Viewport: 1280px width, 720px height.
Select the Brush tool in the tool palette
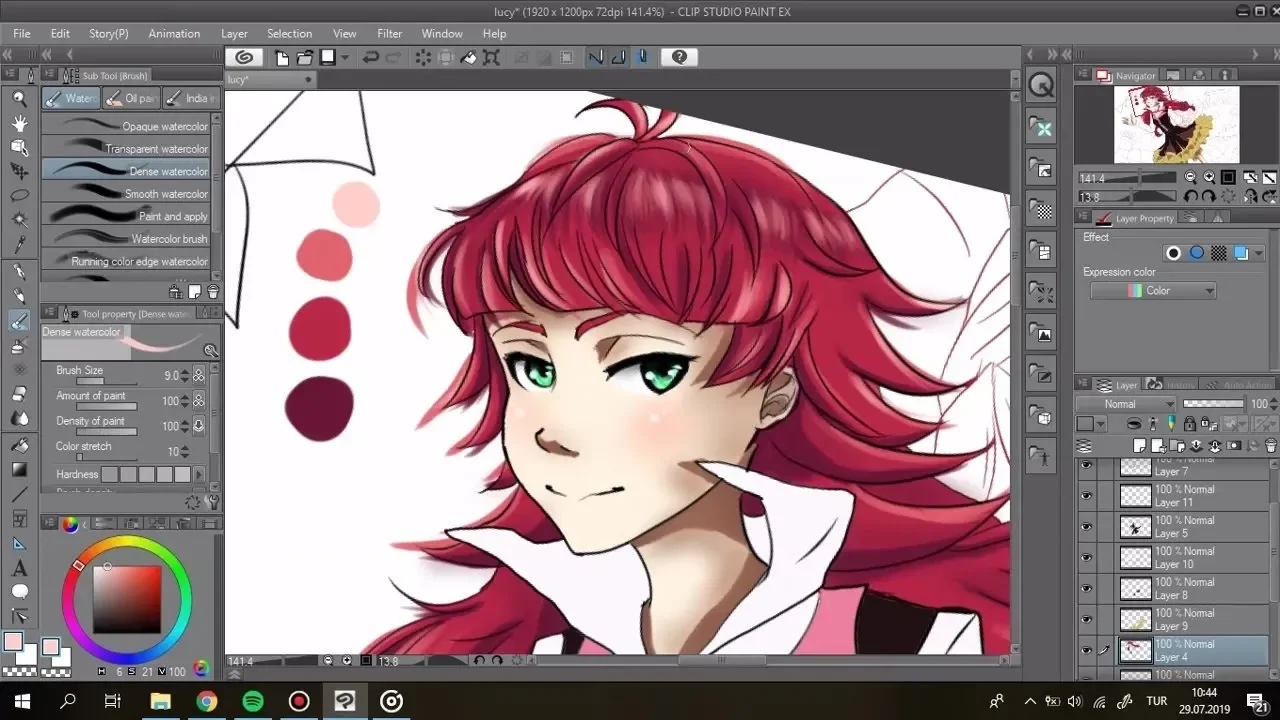tap(19, 322)
